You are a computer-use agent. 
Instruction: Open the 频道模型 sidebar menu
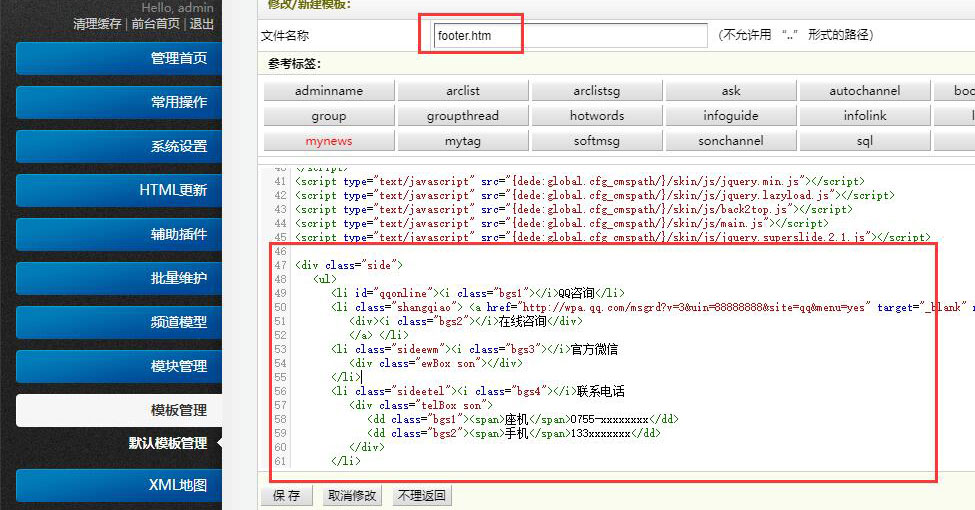tap(119, 322)
